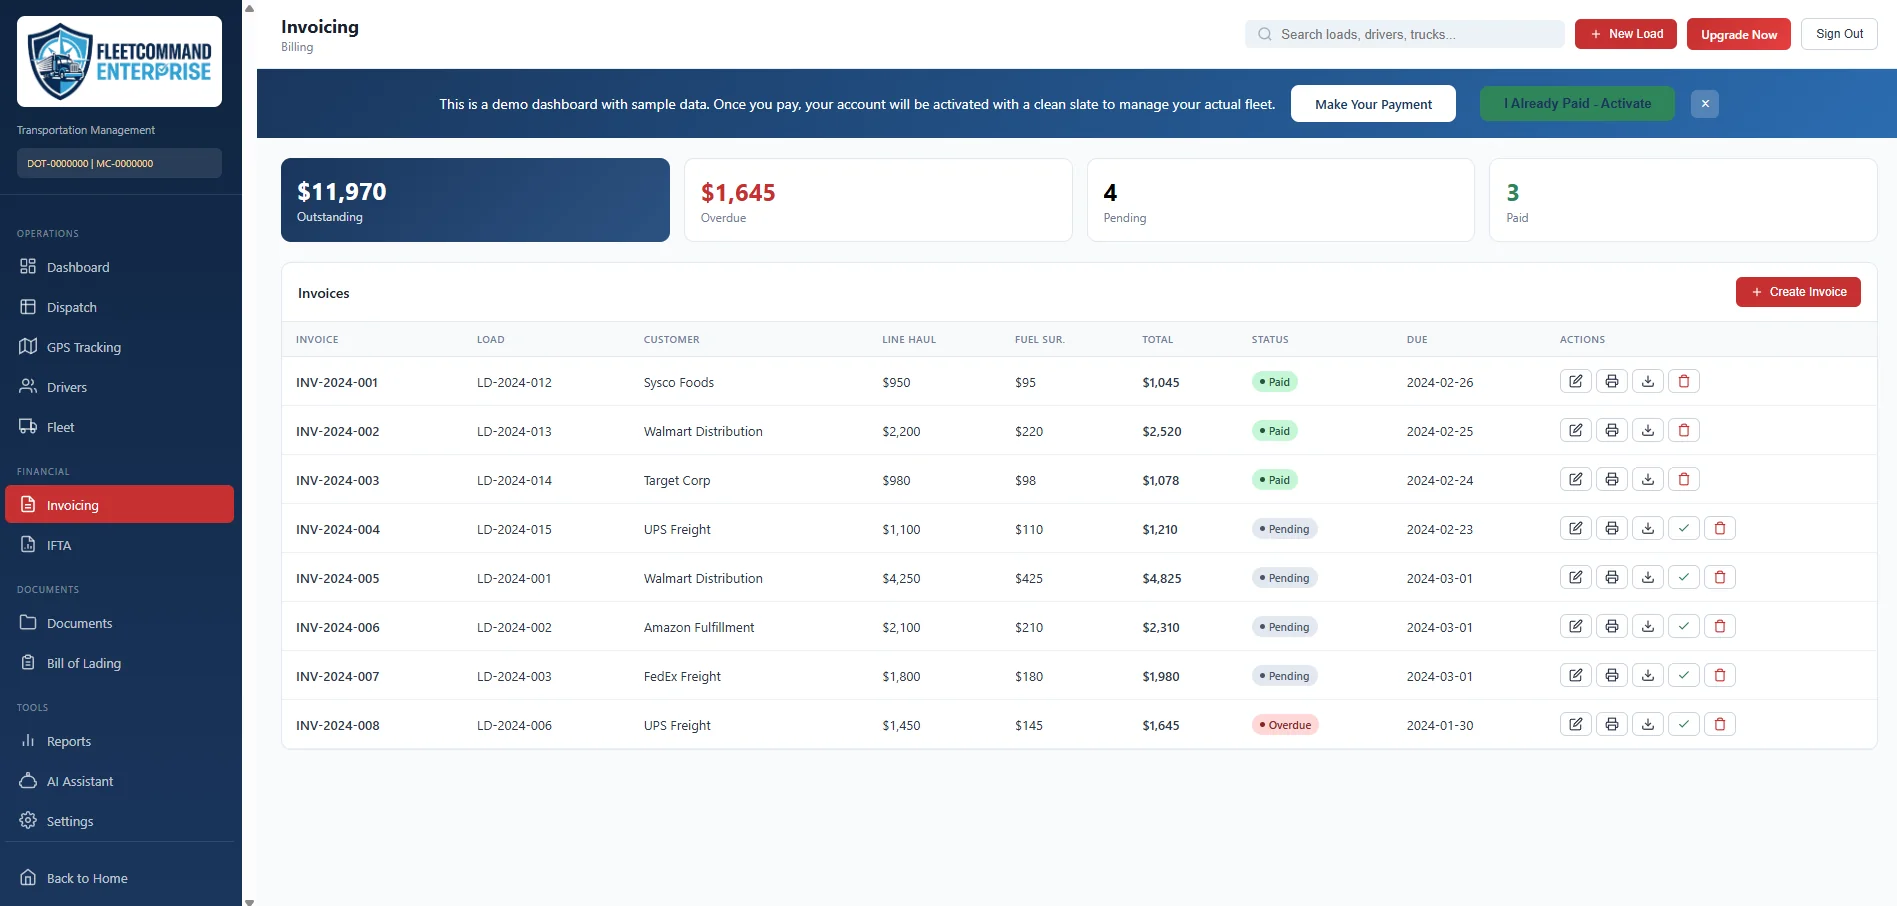Click the sidebar scrollbar down arrow

[x=249, y=901]
